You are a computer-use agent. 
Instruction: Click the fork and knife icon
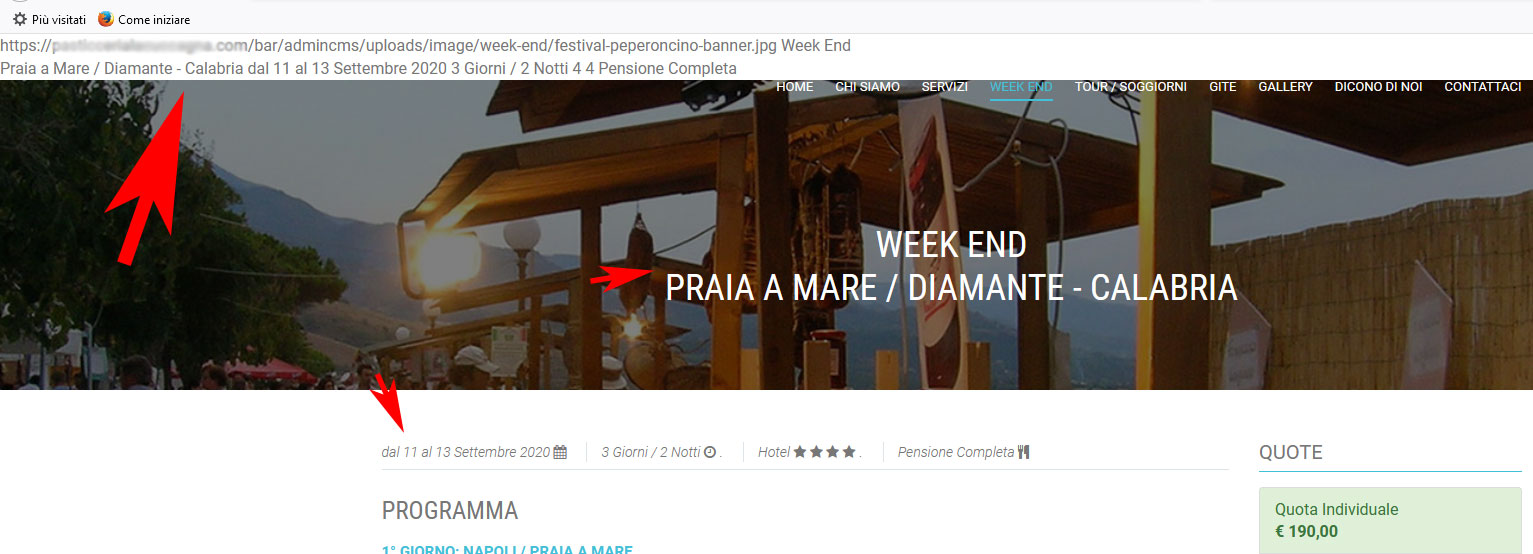point(1023,452)
